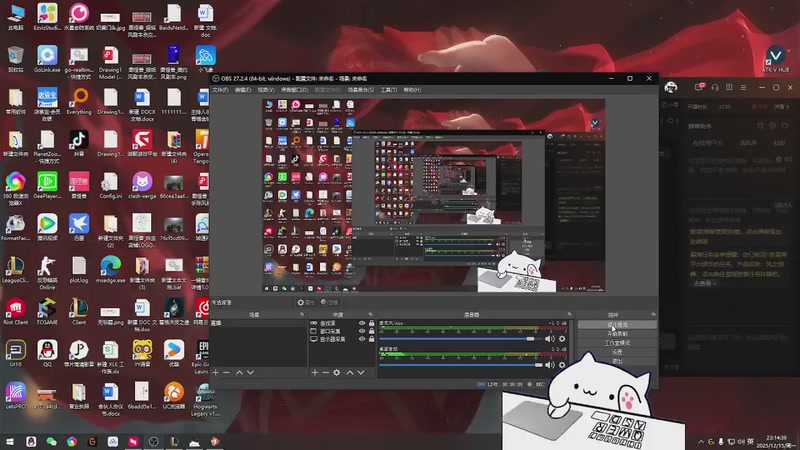The height and width of the screenshot is (450, 800).
Task: Open the 停靠窗口(D) menu in OBS
Action: [x=294, y=90]
